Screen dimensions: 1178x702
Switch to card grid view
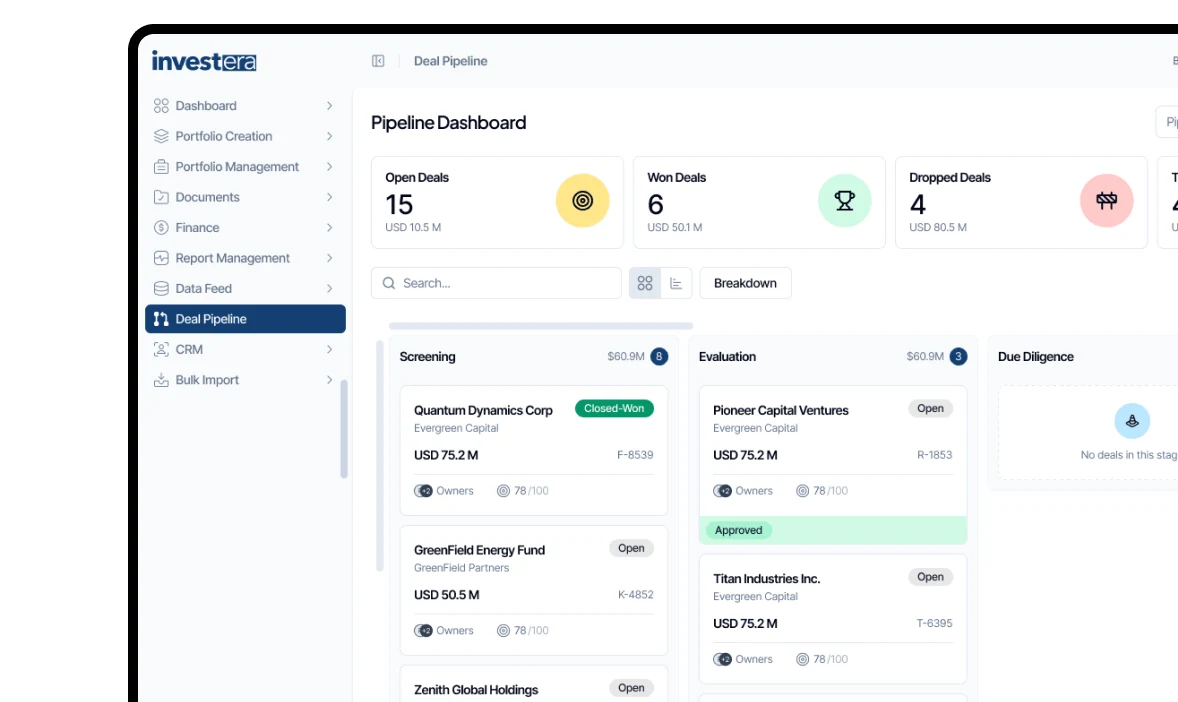[645, 283]
